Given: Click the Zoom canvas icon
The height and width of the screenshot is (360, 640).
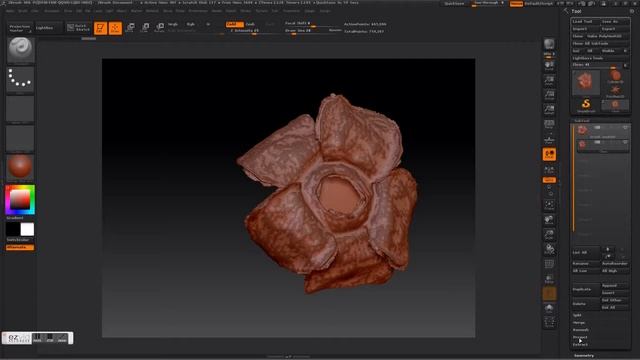Looking at the screenshot, I should pyautogui.click(x=549, y=80).
